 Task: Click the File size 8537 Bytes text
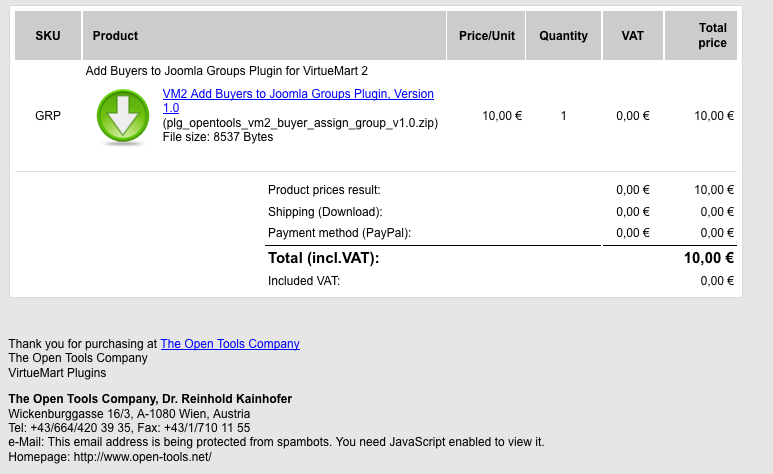point(218,137)
